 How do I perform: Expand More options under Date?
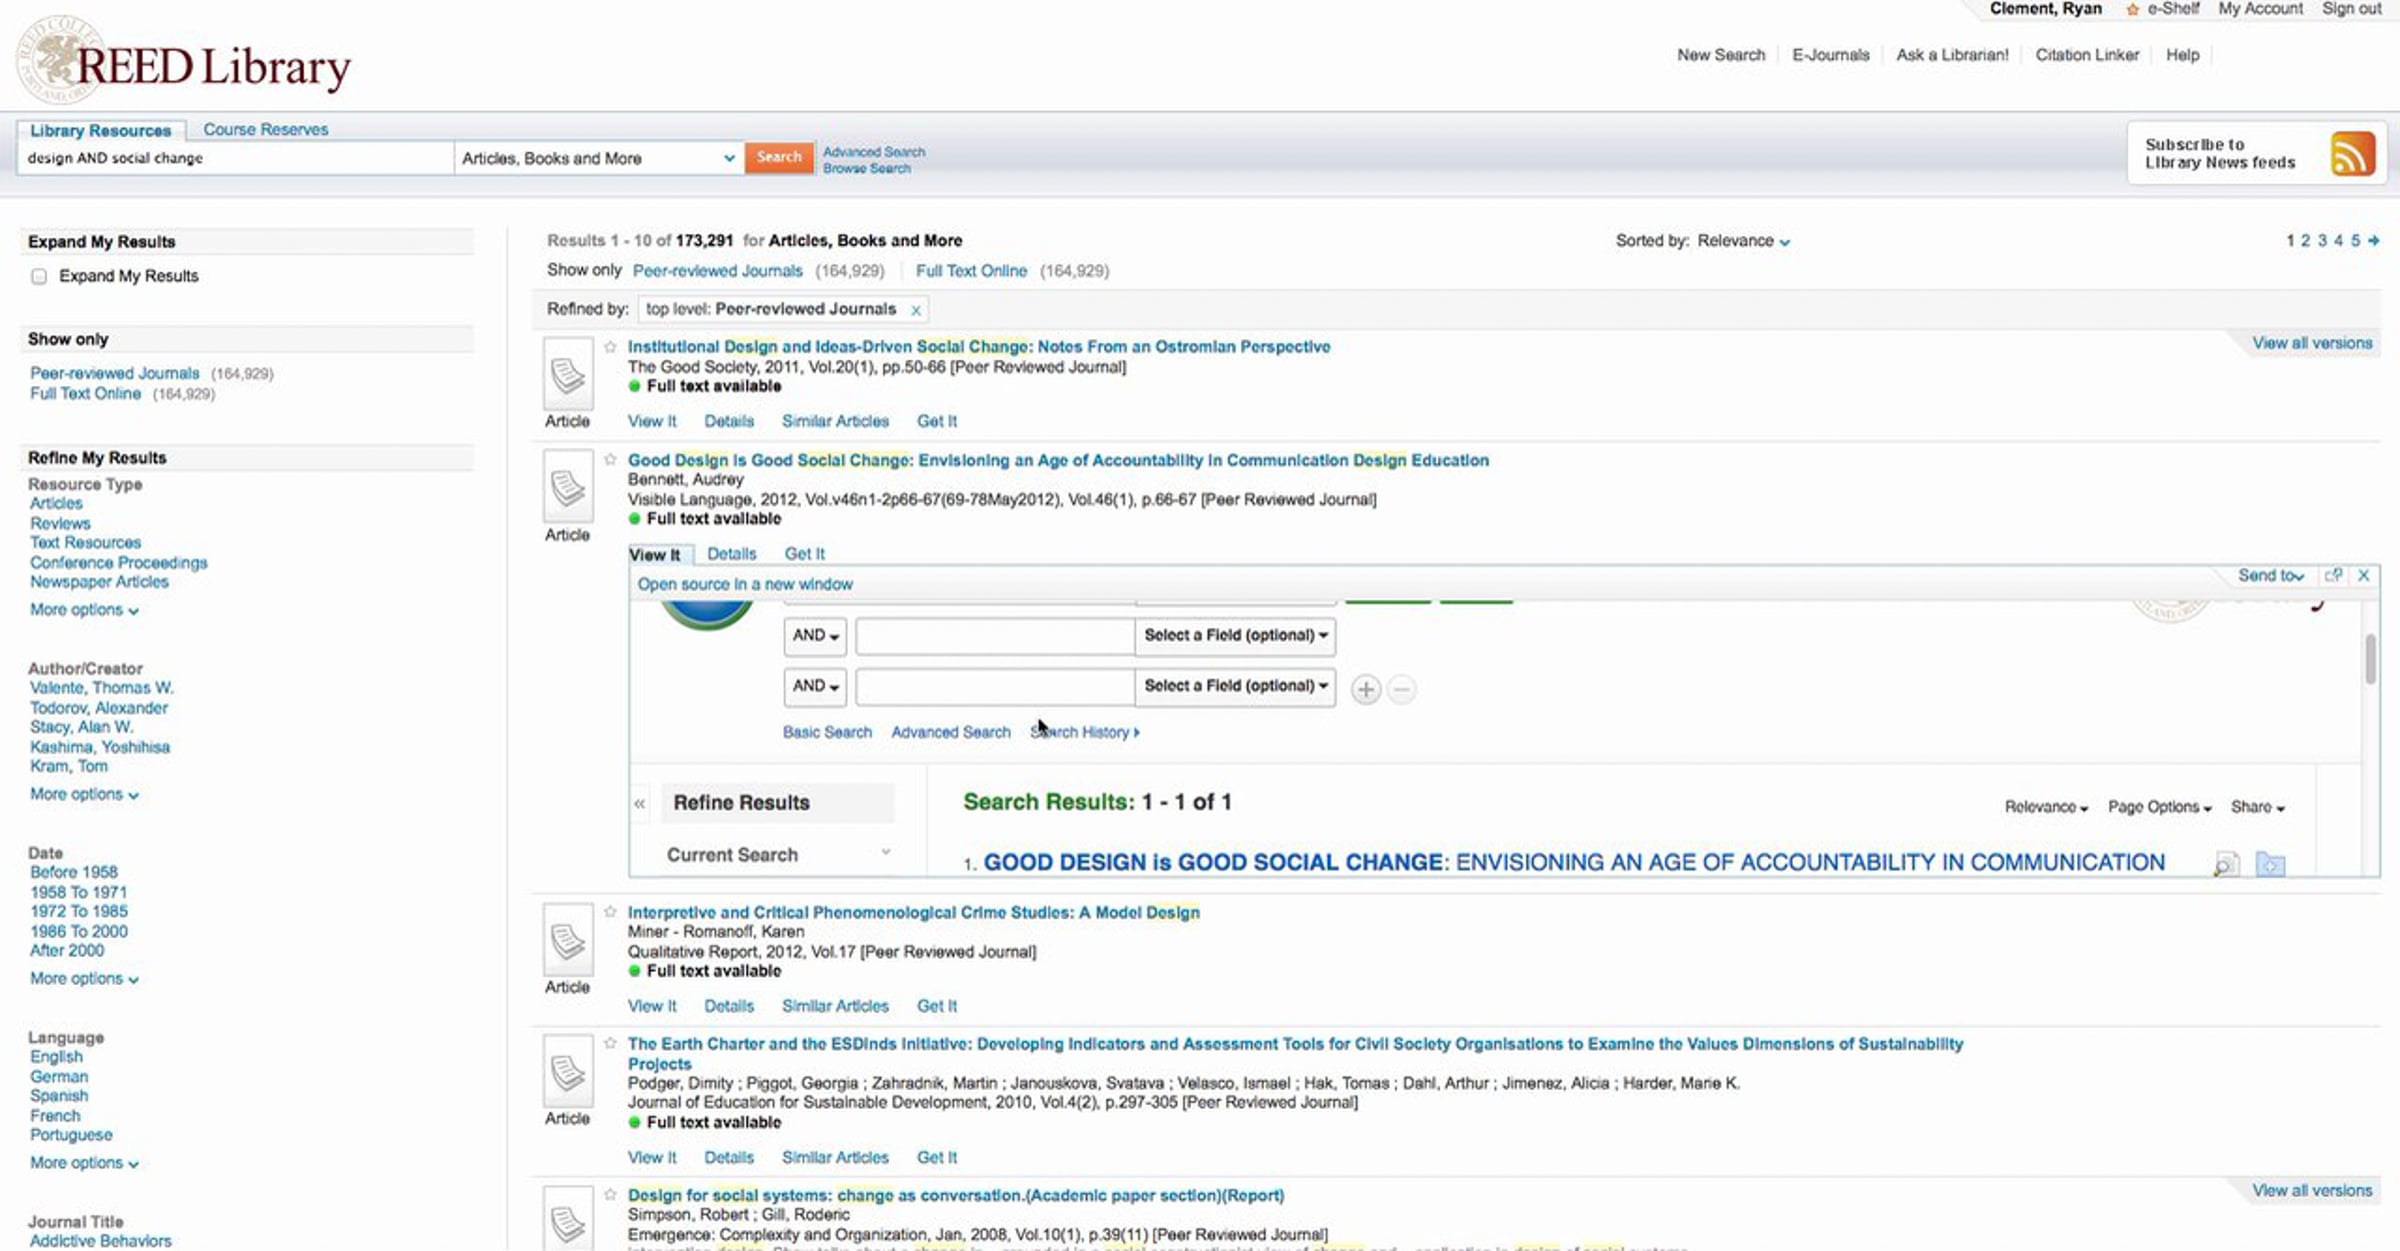[84, 979]
